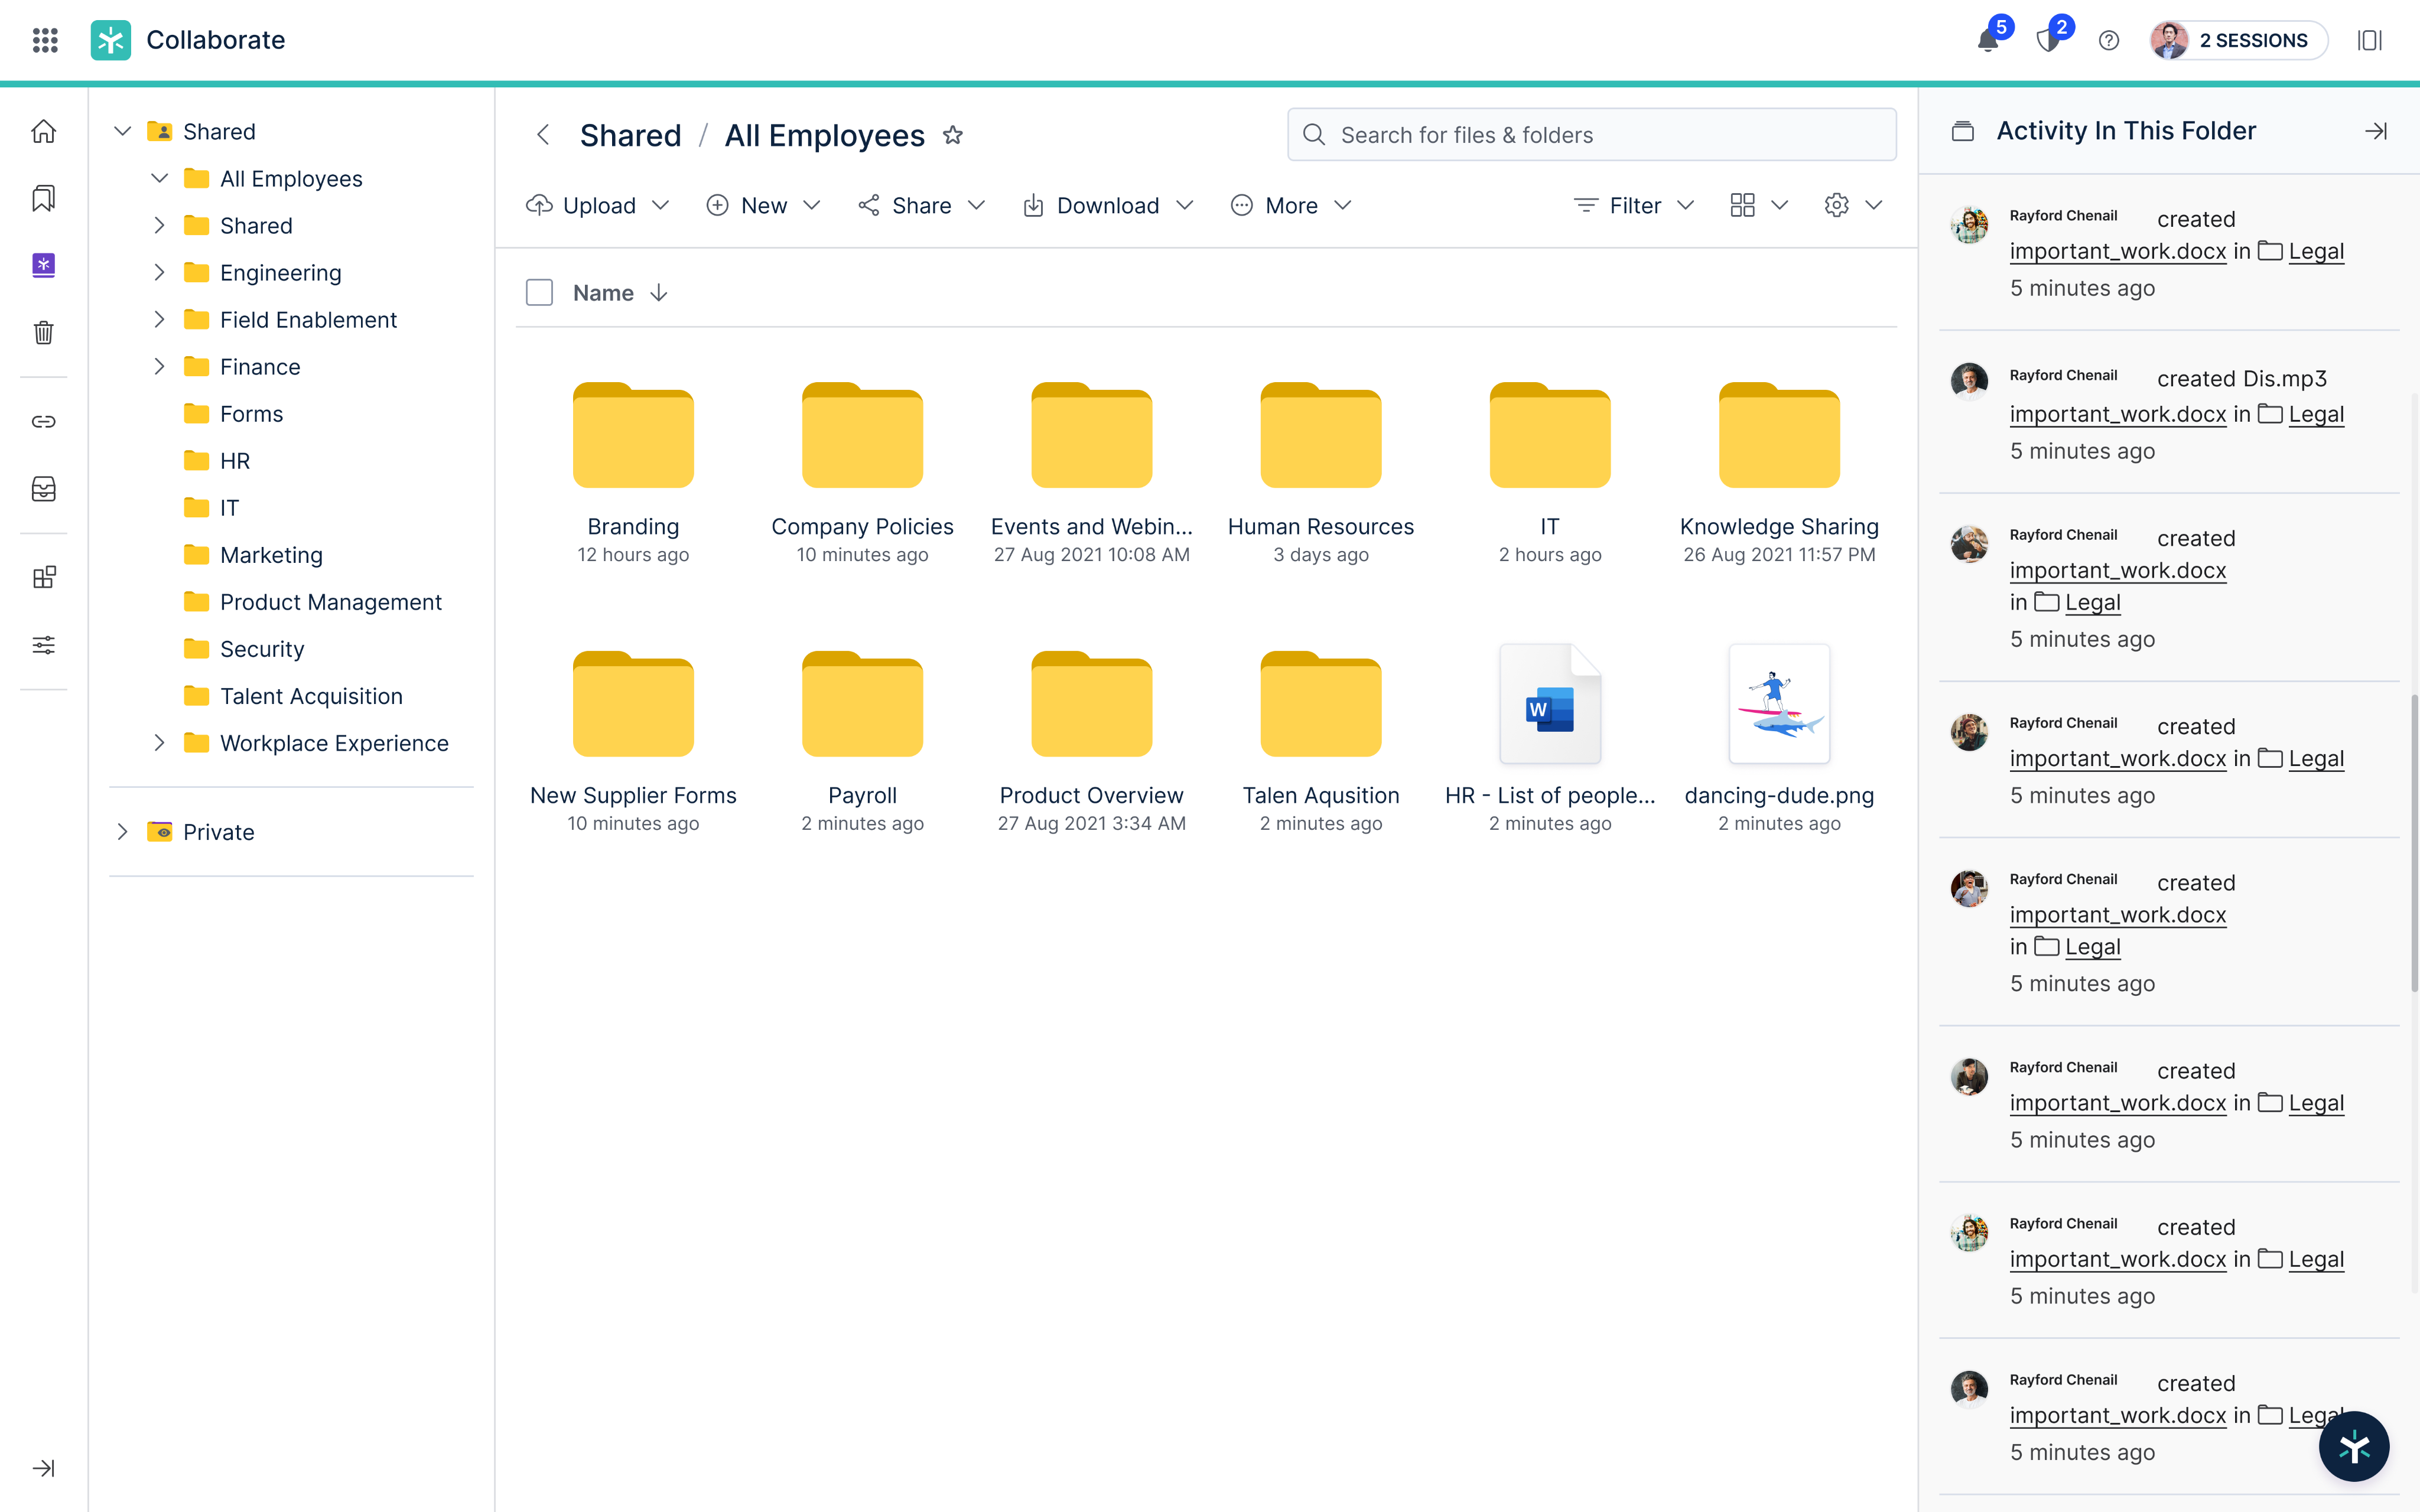This screenshot has width=2420, height=1512.
Task: Toggle the right panel layout icon
Action: coord(2369,40)
